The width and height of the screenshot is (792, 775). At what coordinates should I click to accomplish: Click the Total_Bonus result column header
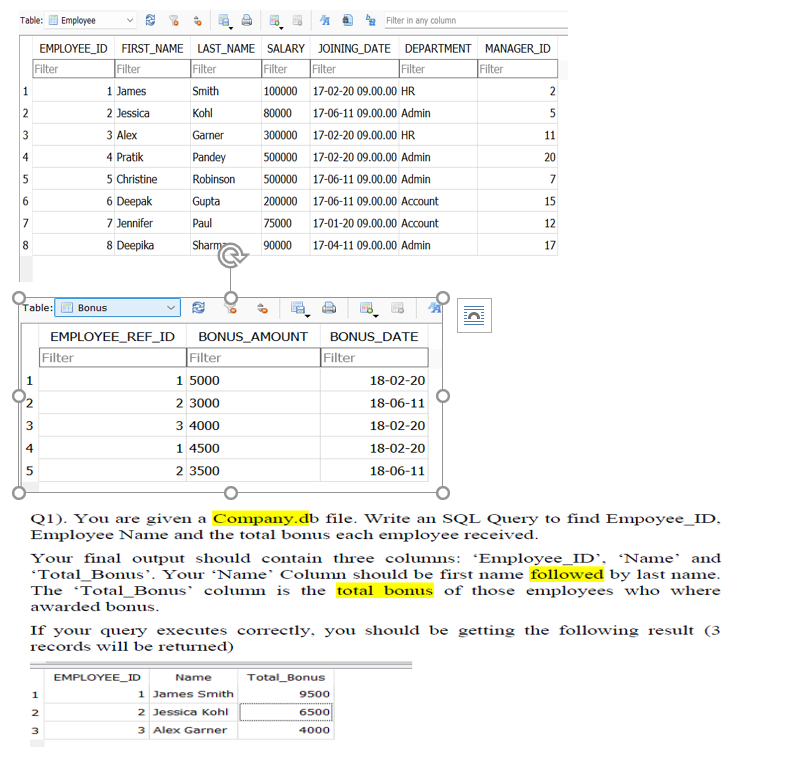click(285, 677)
